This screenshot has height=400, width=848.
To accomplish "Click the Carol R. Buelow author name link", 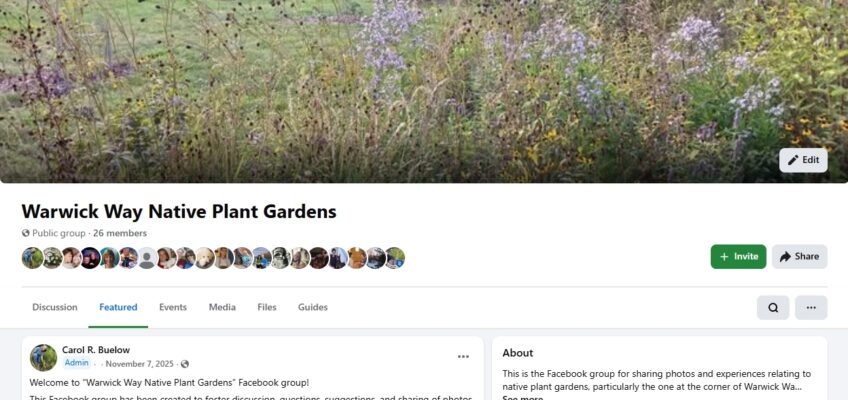I will 96,350.
